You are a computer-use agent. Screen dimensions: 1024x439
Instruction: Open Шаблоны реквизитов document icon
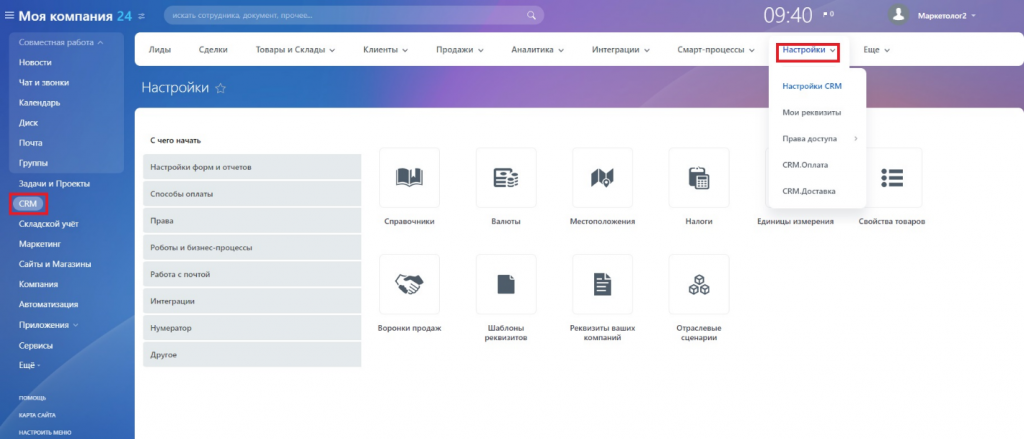pyautogui.click(x=506, y=284)
